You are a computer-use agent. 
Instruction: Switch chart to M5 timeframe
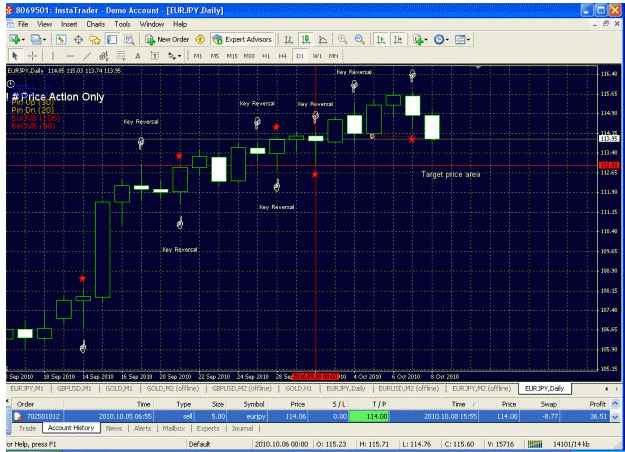215,56
